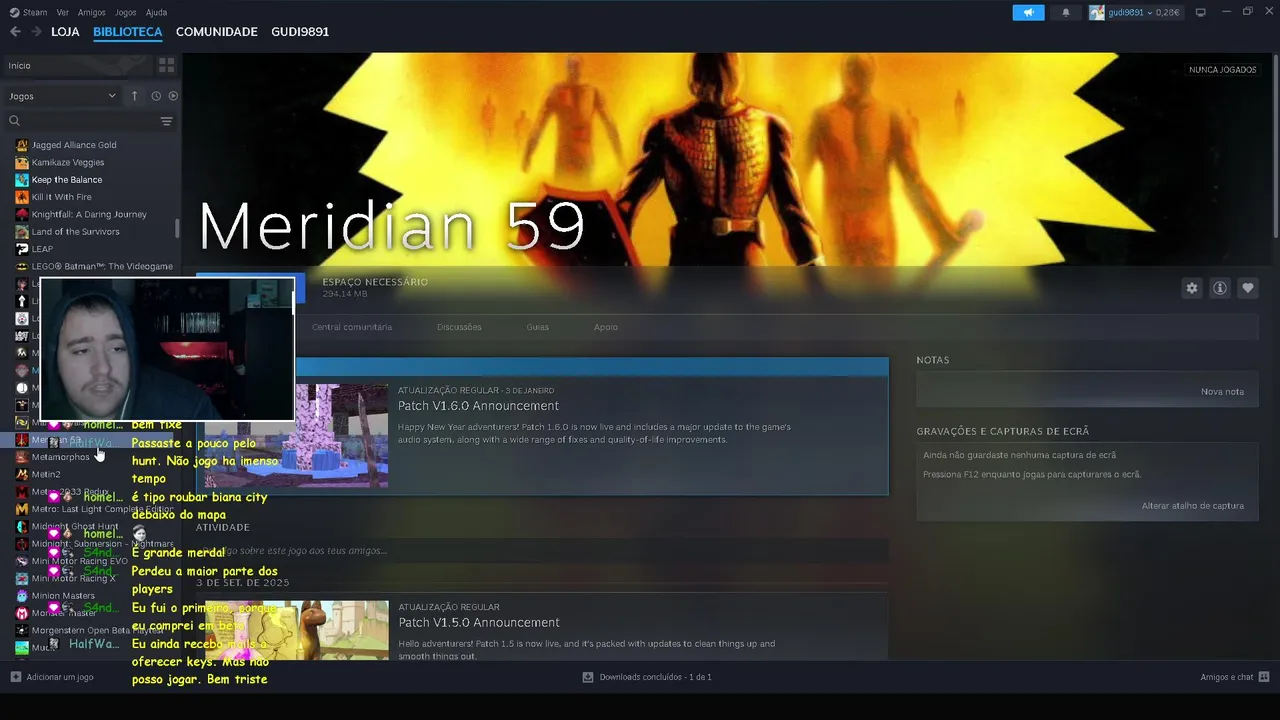The image size is (1280, 720).
Task: Go to LOJA tab
Action: click(x=65, y=32)
